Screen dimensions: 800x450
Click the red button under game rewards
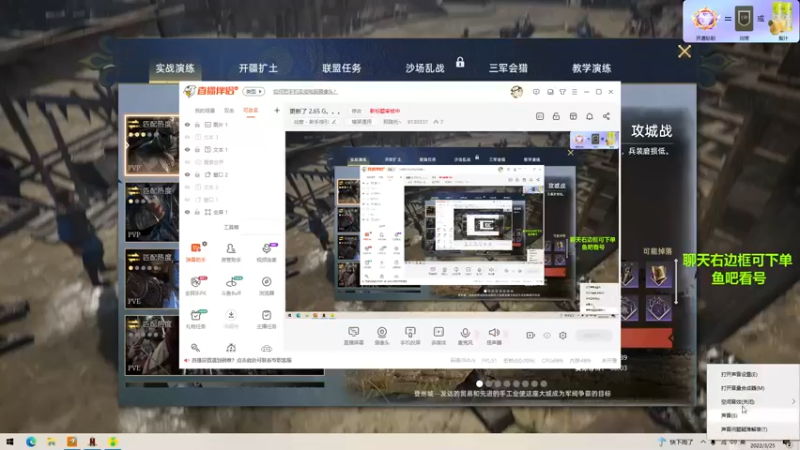click(646, 338)
